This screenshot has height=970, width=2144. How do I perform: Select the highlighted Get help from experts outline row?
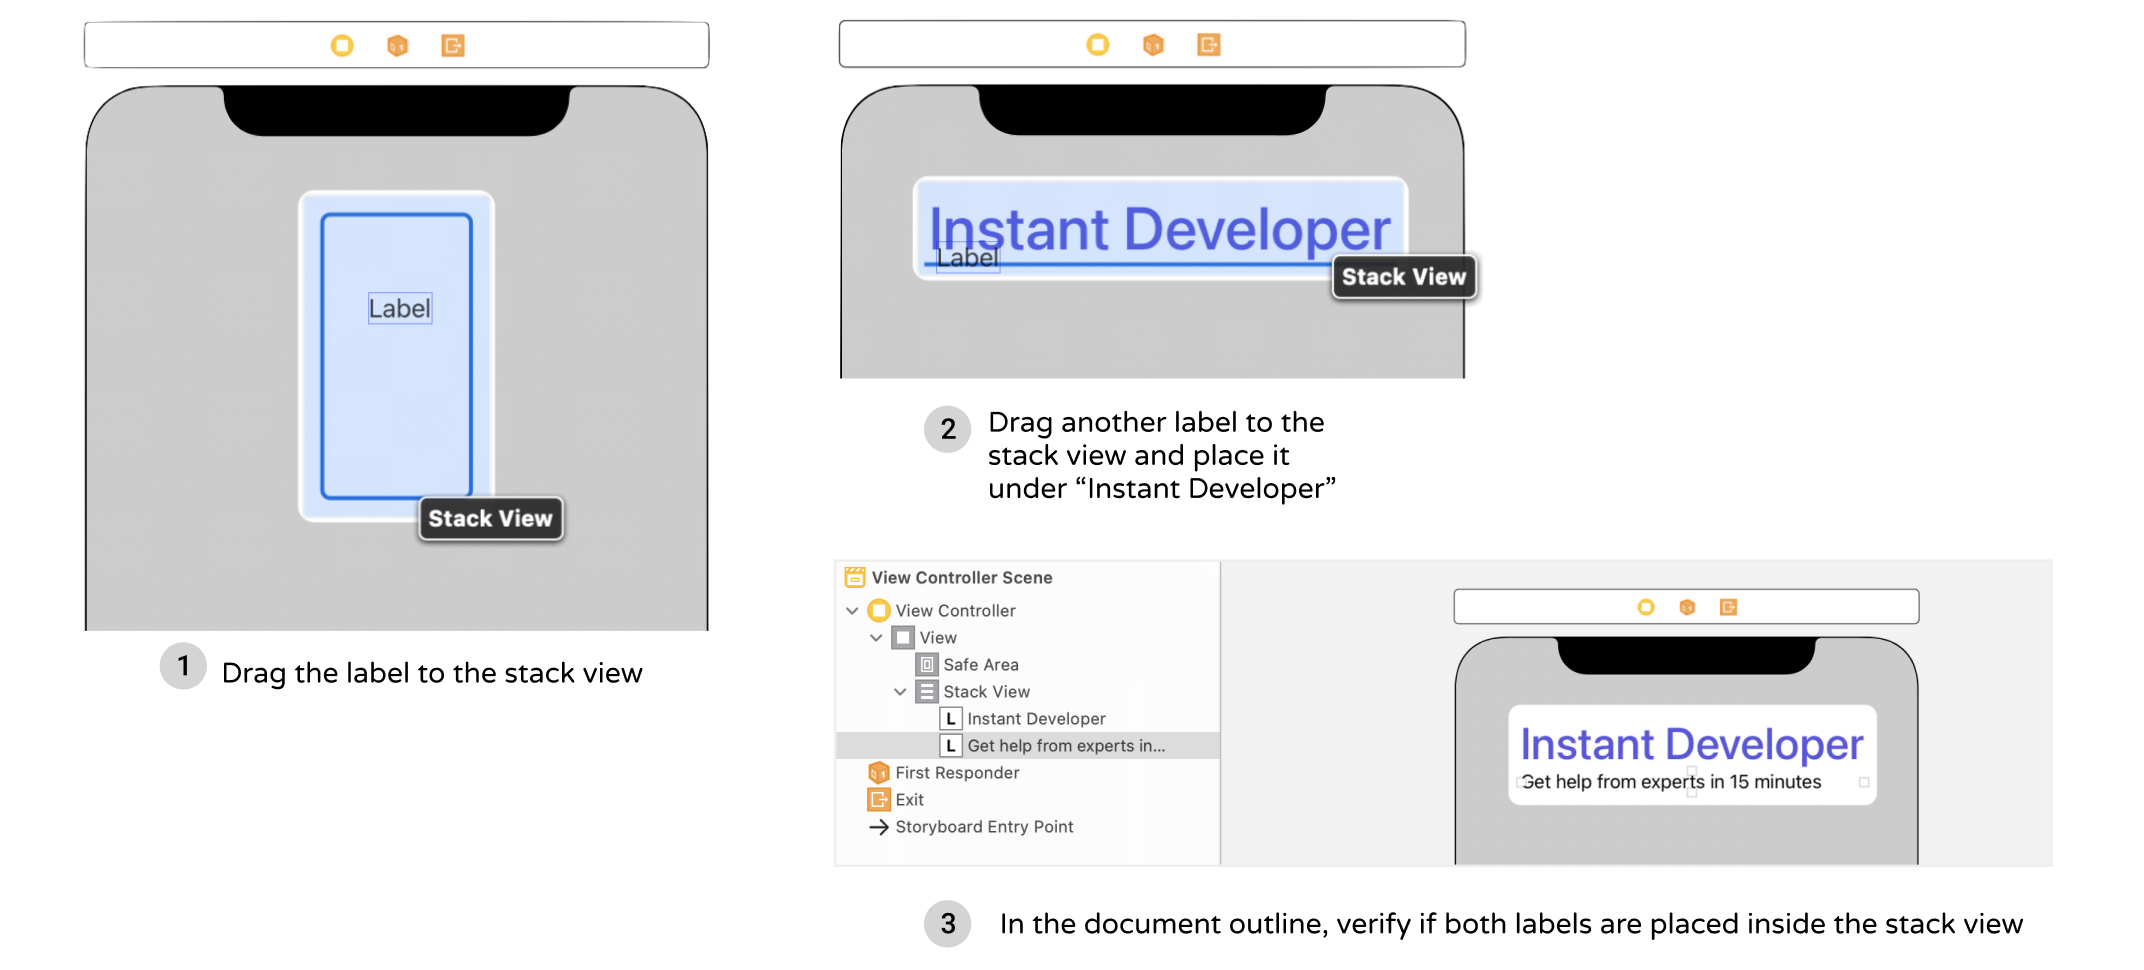pyautogui.click(x=1065, y=745)
